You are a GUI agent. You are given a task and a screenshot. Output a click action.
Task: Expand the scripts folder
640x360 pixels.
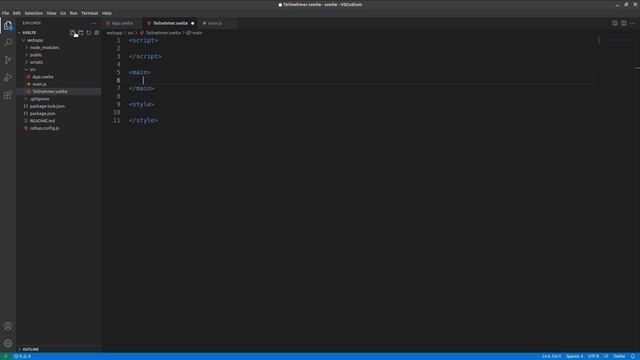tap(36, 62)
